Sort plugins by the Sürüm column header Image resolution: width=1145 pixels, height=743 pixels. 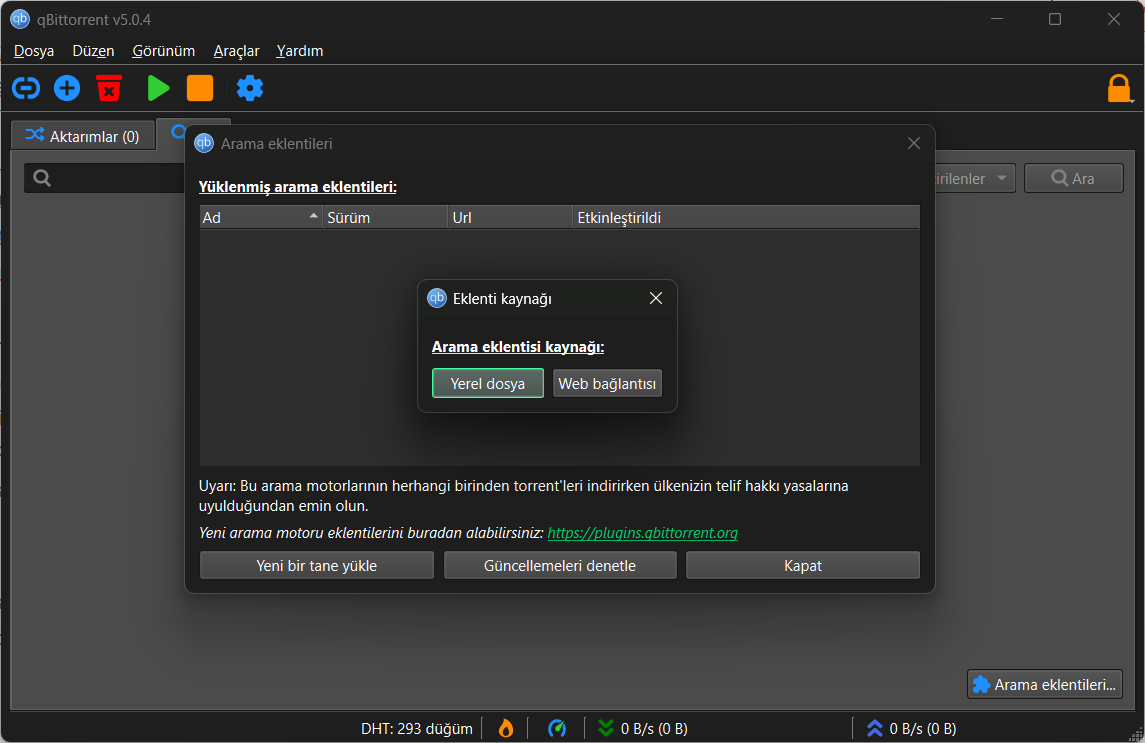point(385,218)
